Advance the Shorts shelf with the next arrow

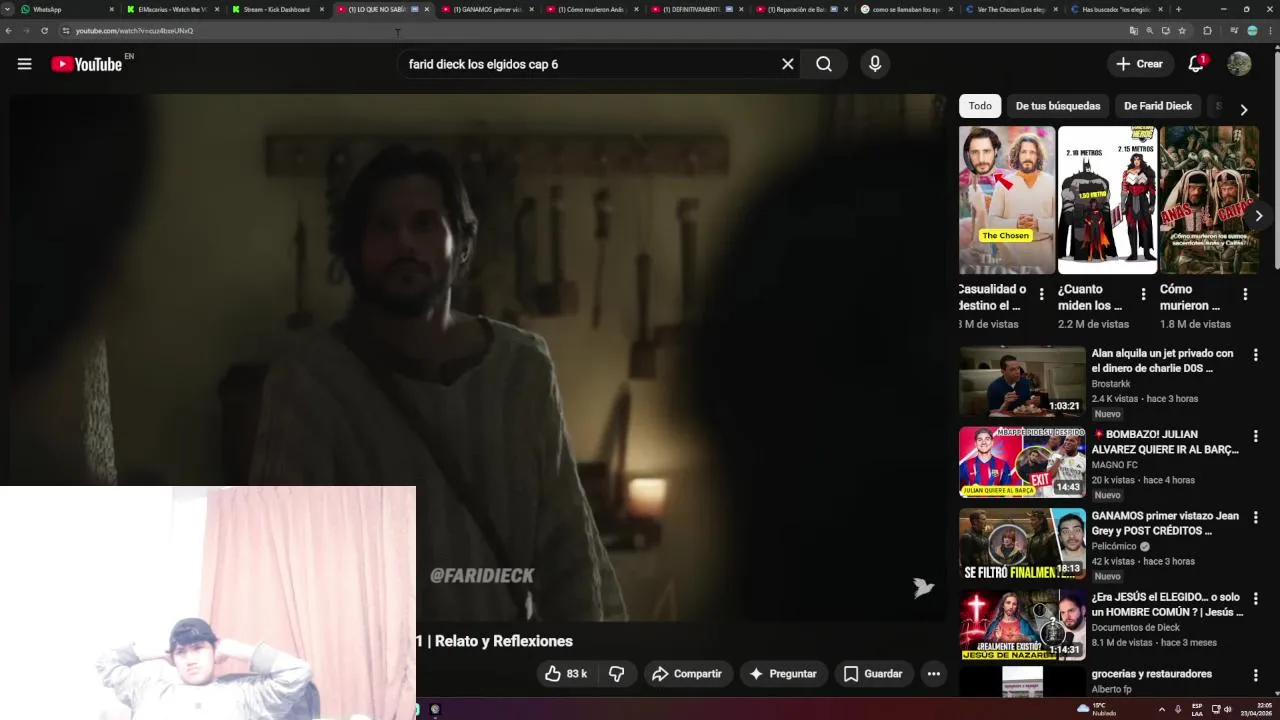(x=1259, y=216)
